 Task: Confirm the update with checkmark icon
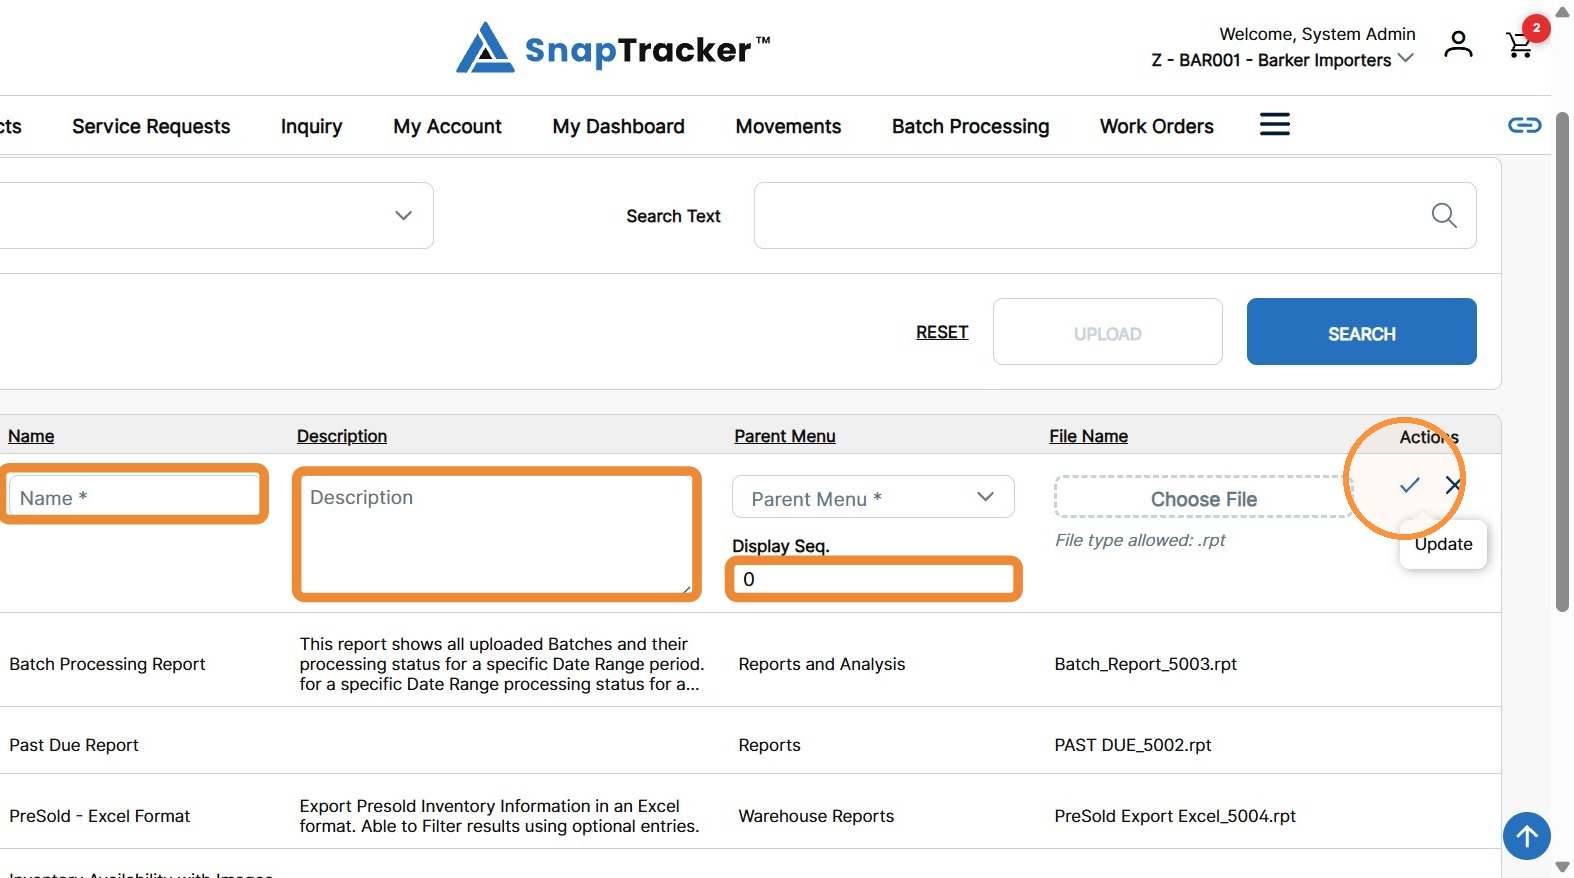[1409, 485]
